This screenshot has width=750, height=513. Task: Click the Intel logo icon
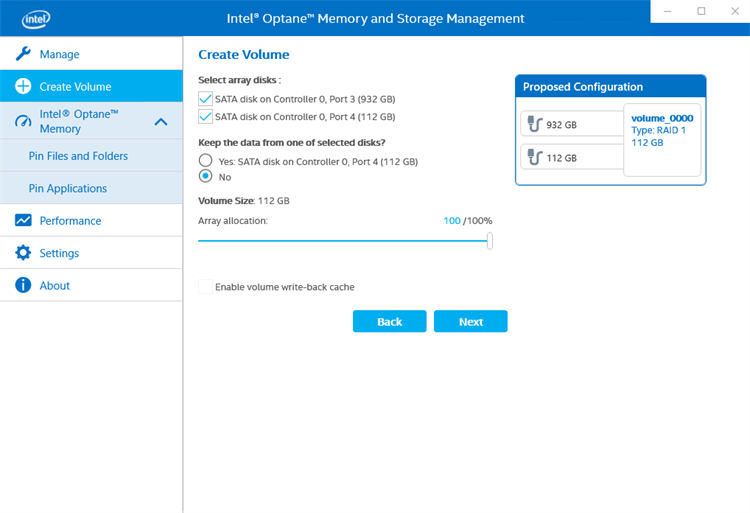click(36, 19)
